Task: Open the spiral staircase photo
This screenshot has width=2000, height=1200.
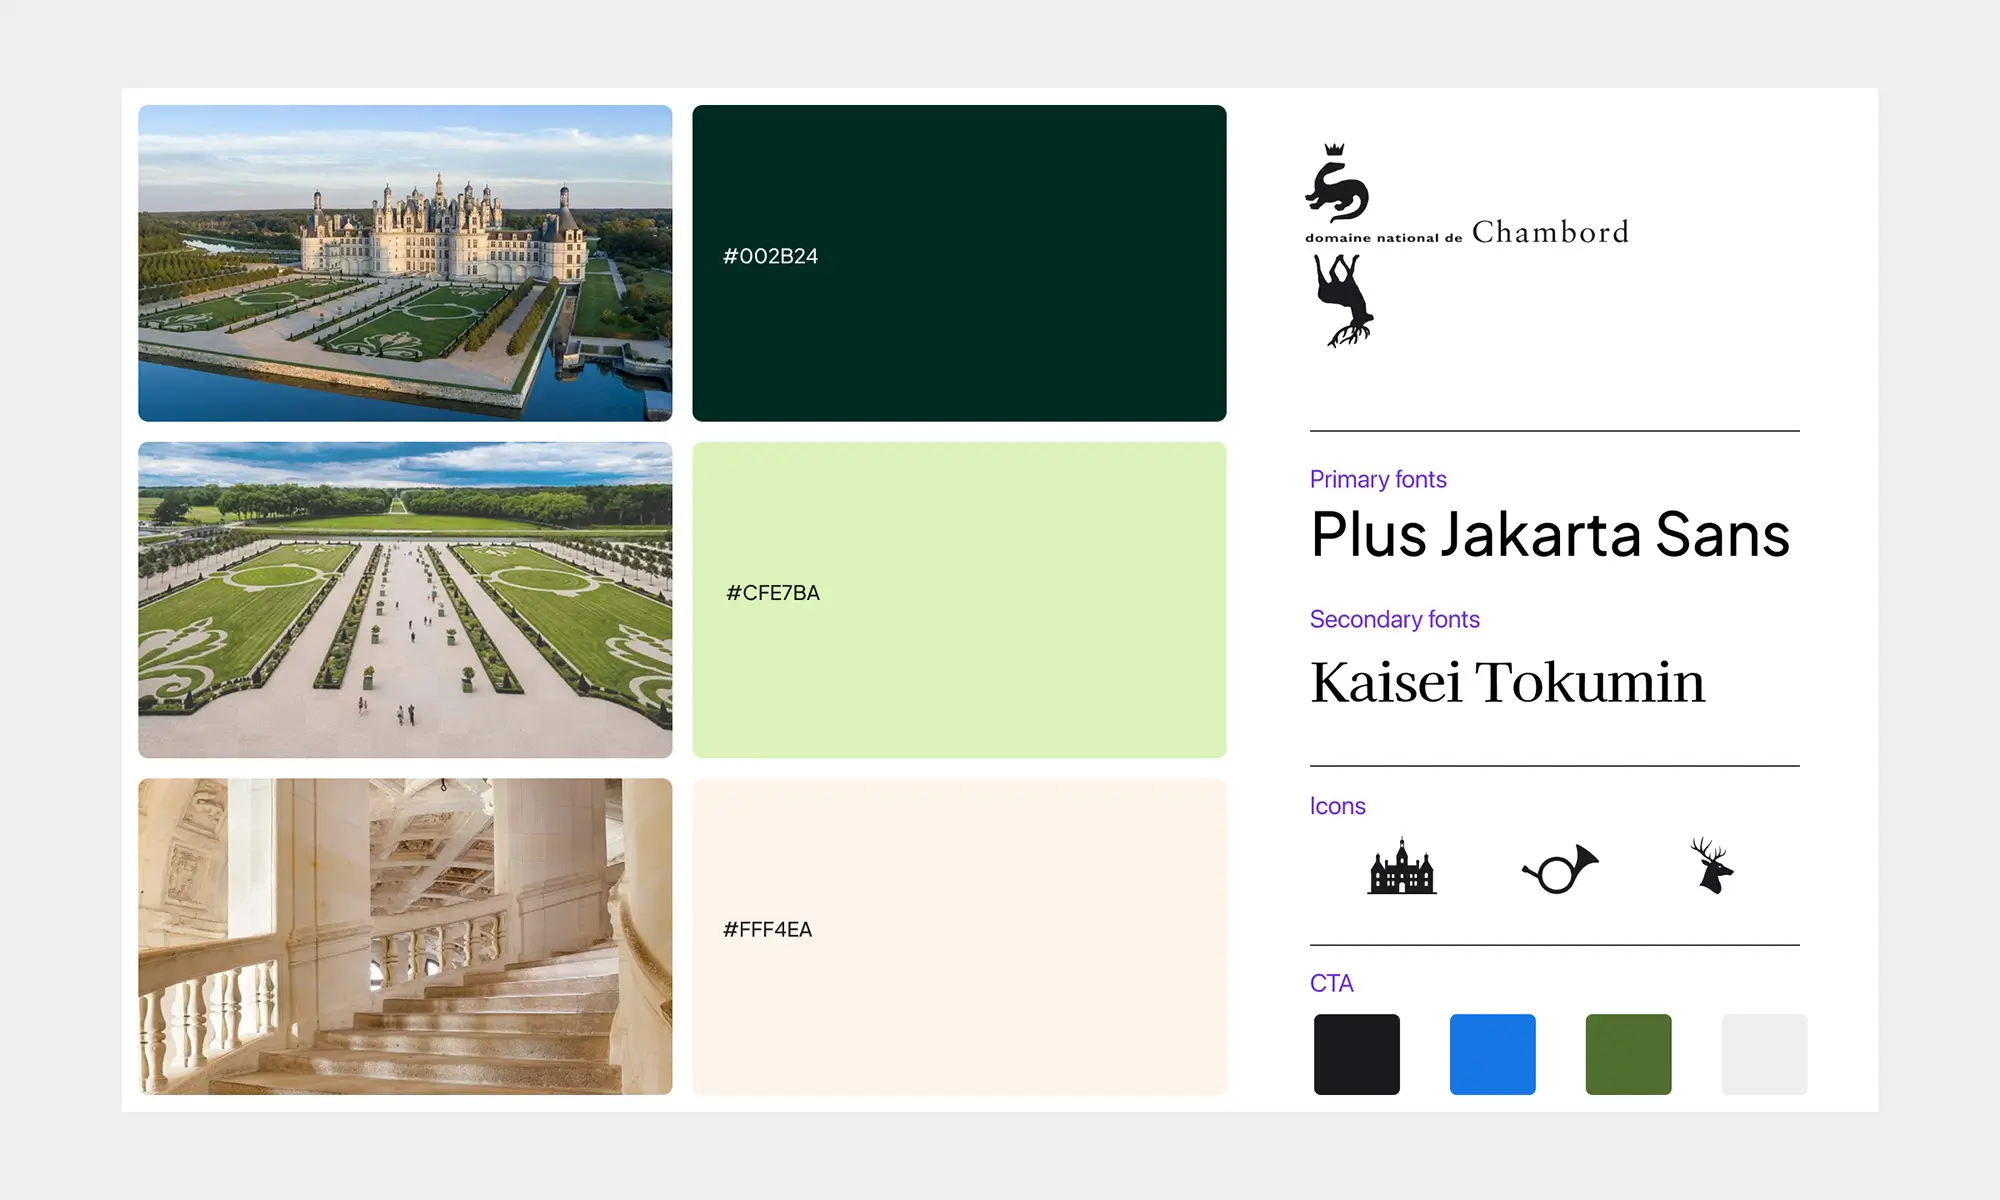Action: coord(405,936)
